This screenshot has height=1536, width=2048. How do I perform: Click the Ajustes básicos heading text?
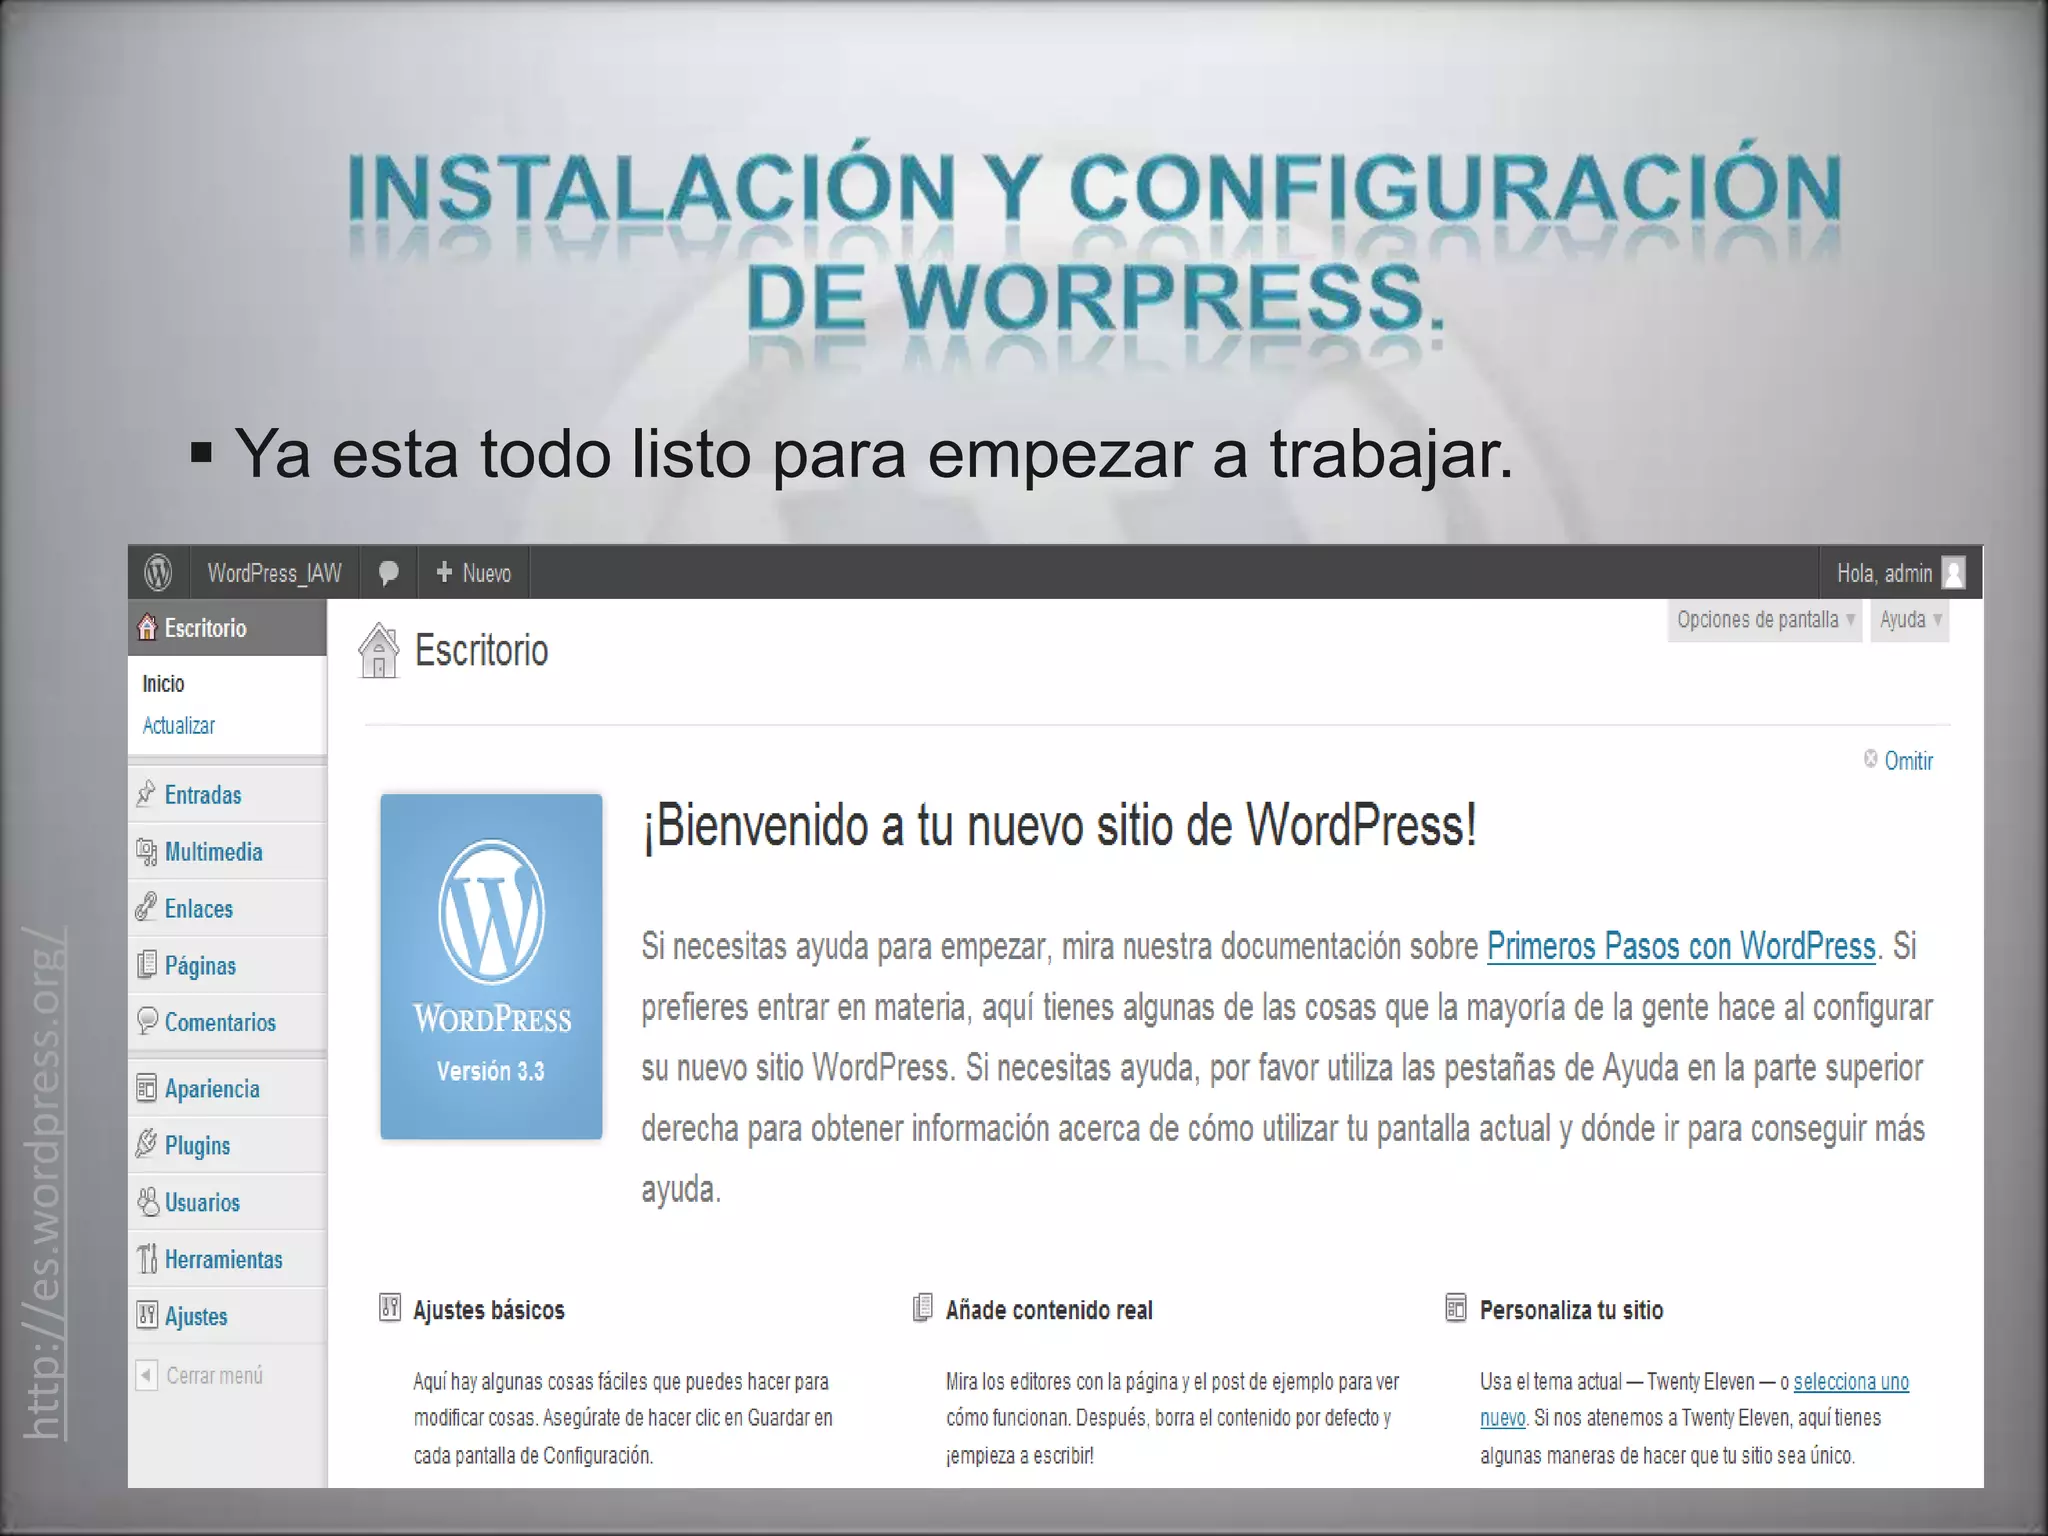pos(489,1309)
